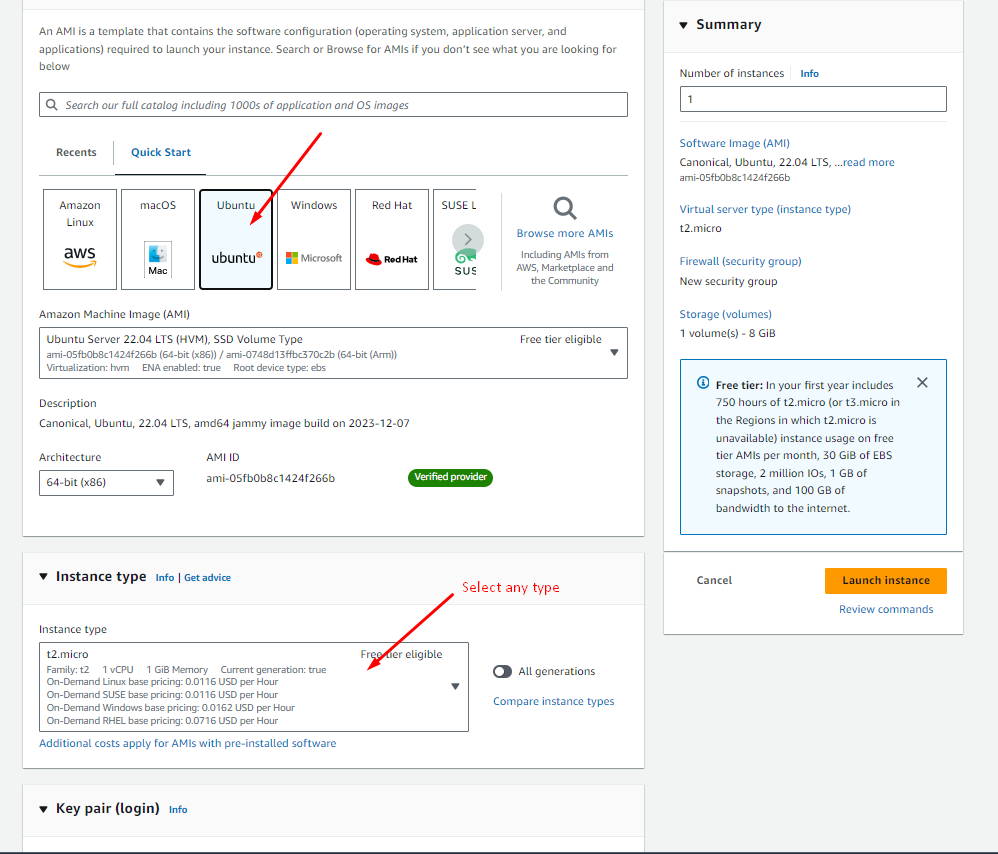Open Virtual server type (instance type) link

765,209
